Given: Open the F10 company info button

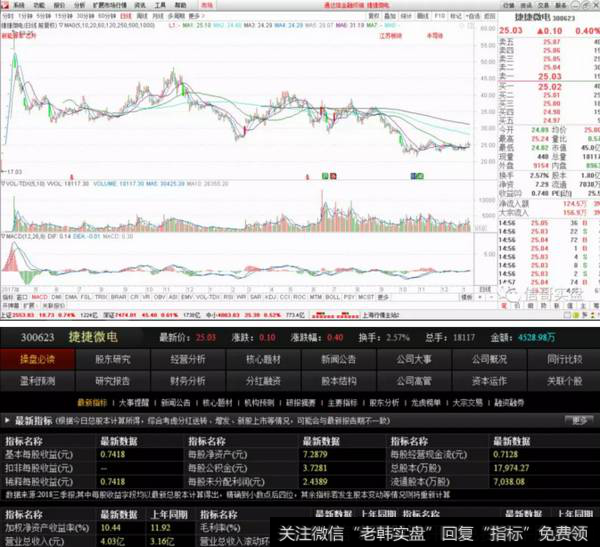Looking at the screenshot, I should point(440,16).
